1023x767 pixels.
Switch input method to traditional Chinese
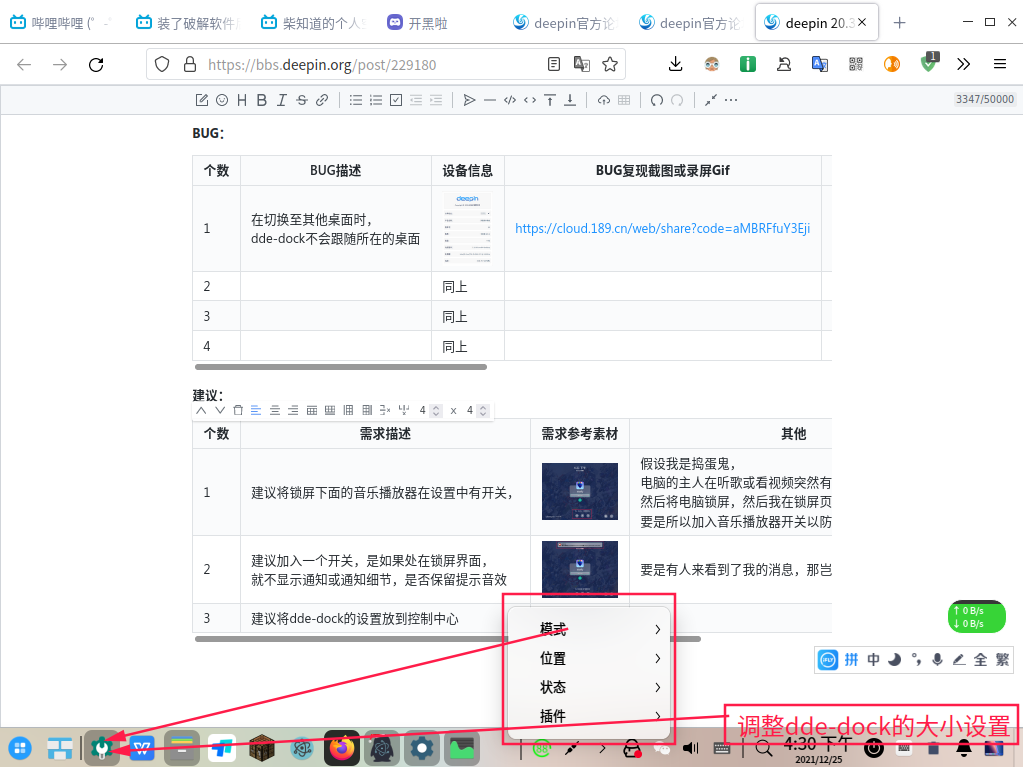[x=1003, y=660]
